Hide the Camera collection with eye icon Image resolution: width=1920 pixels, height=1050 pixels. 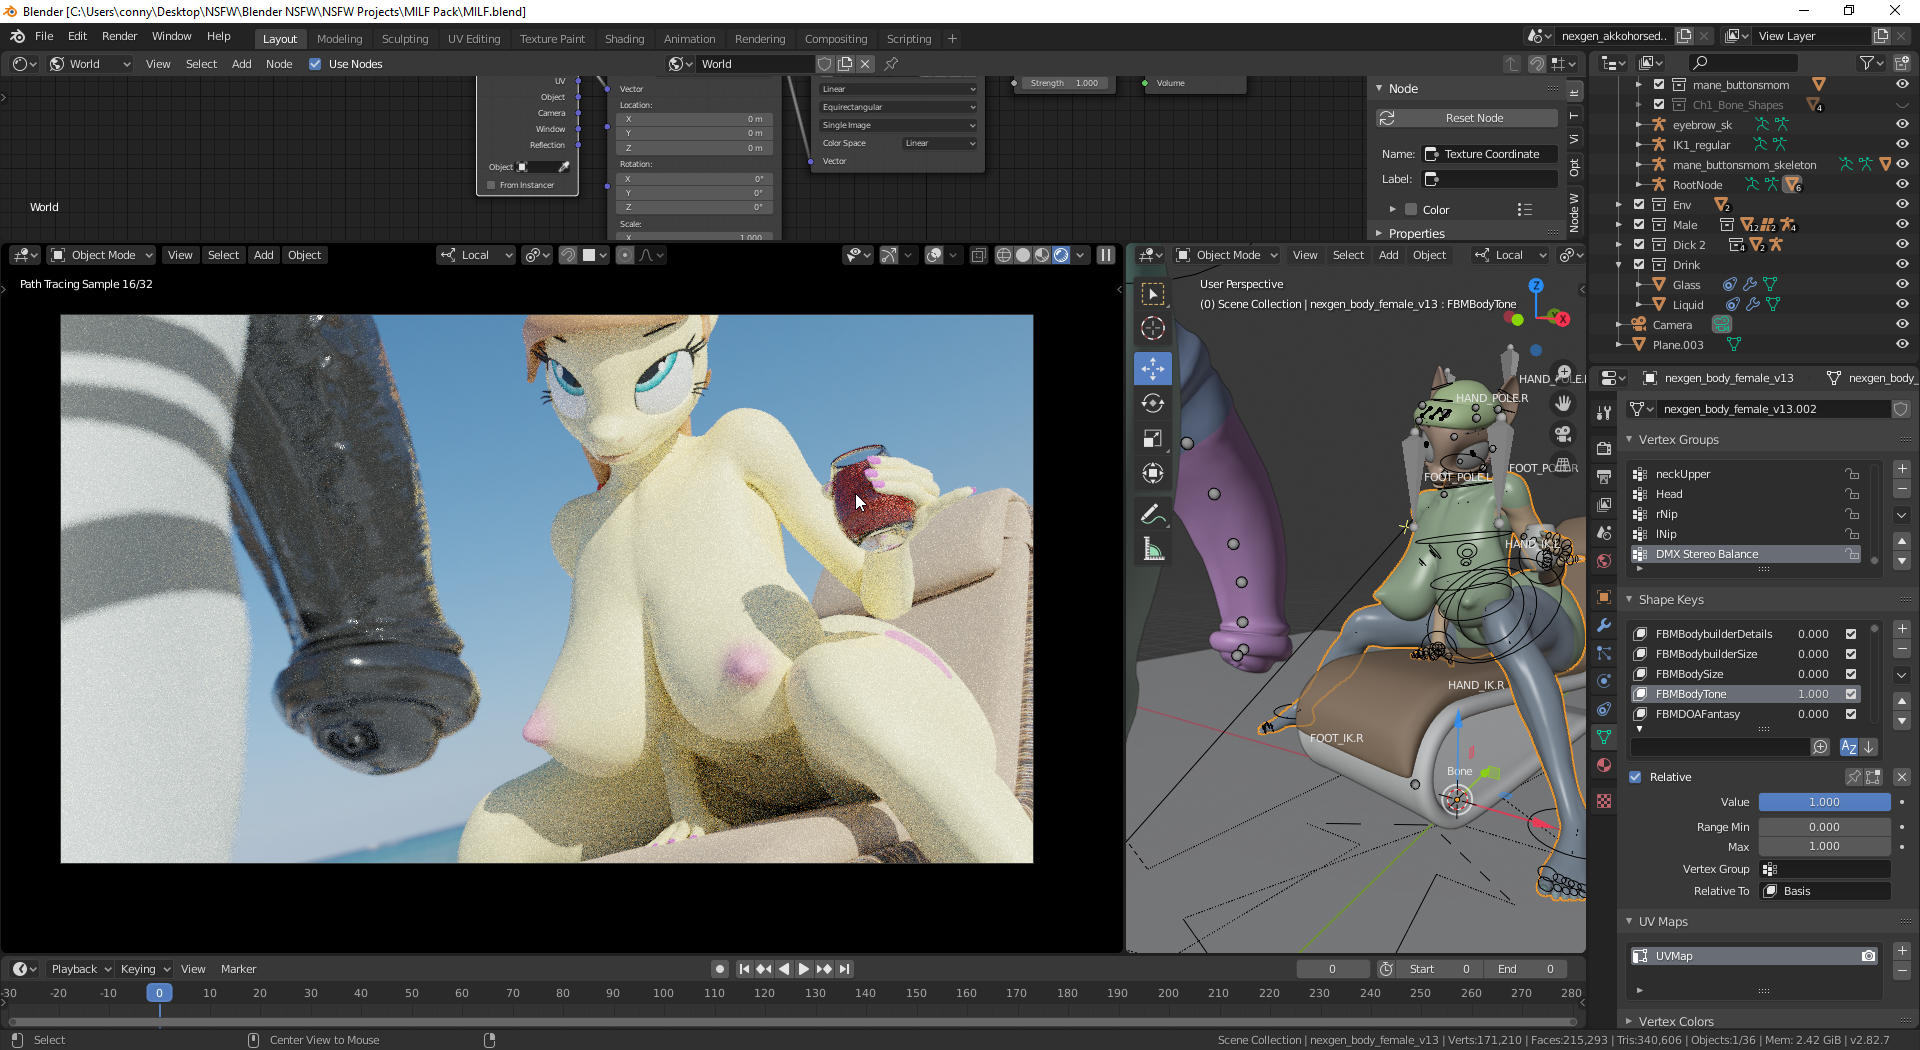1902,325
